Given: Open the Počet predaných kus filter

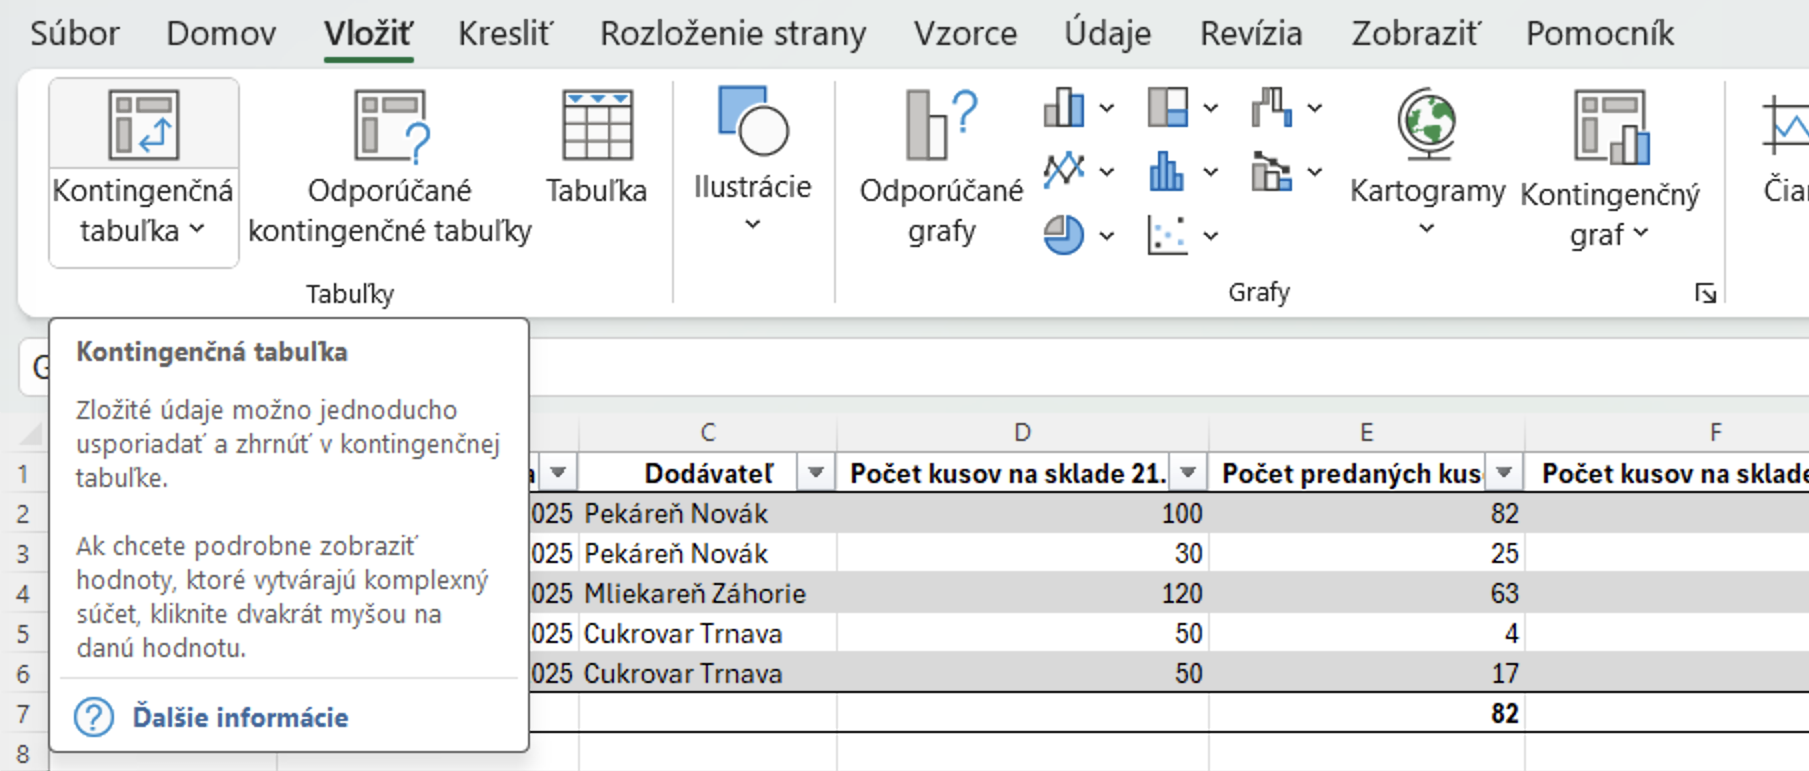Looking at the screenshot, I should (1504, 472).
